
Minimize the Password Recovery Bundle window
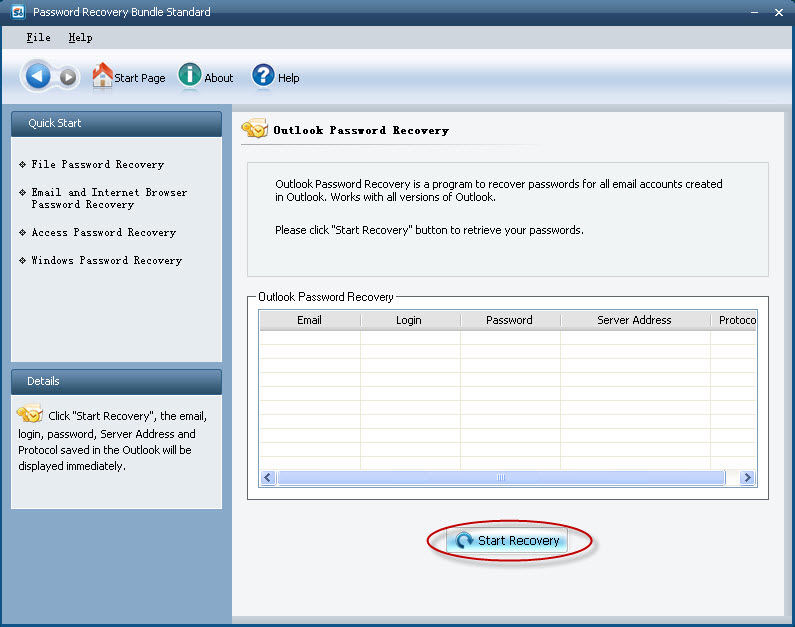[x=754, y=12]
